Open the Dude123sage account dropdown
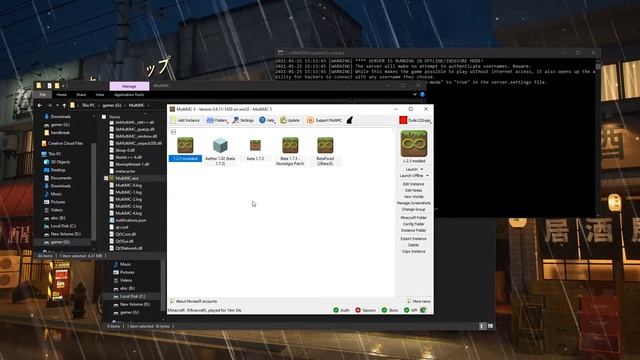This screenshot has width=640, height=360. coord(416,120)
